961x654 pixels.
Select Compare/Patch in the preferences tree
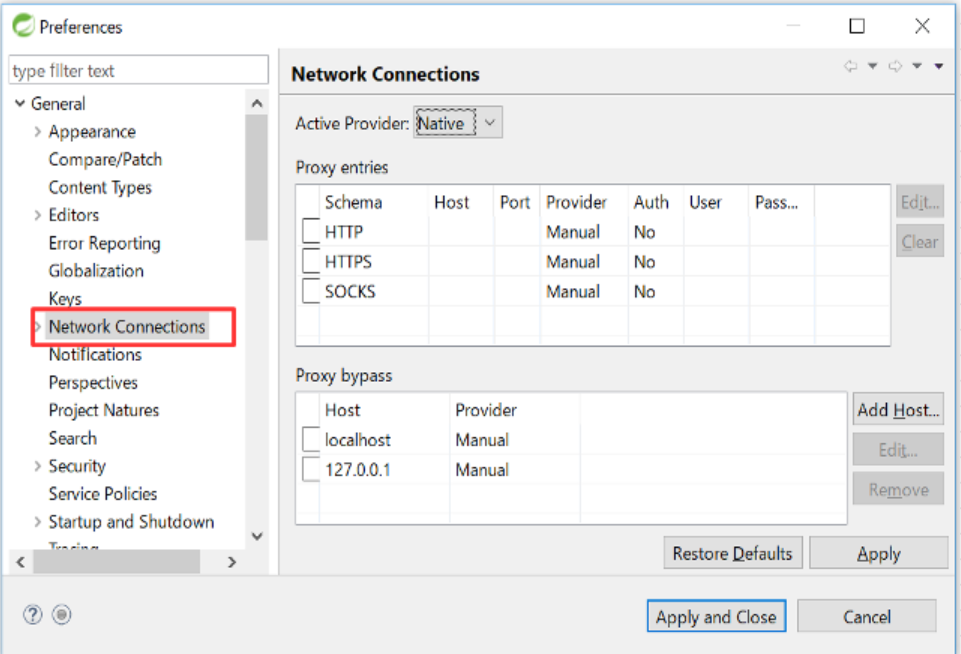[105, 159]
